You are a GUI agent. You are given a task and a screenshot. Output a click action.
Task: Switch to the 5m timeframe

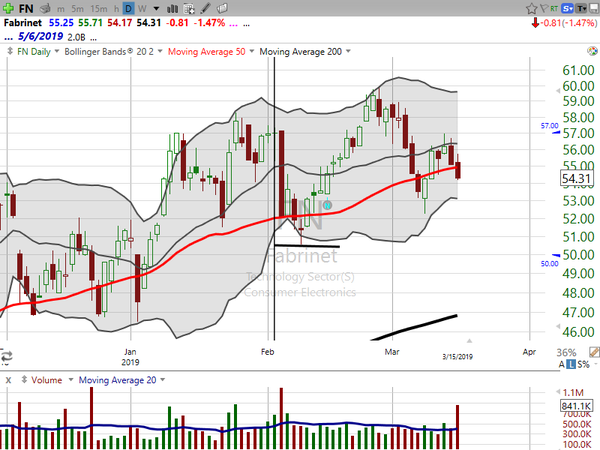coord(77,8)
